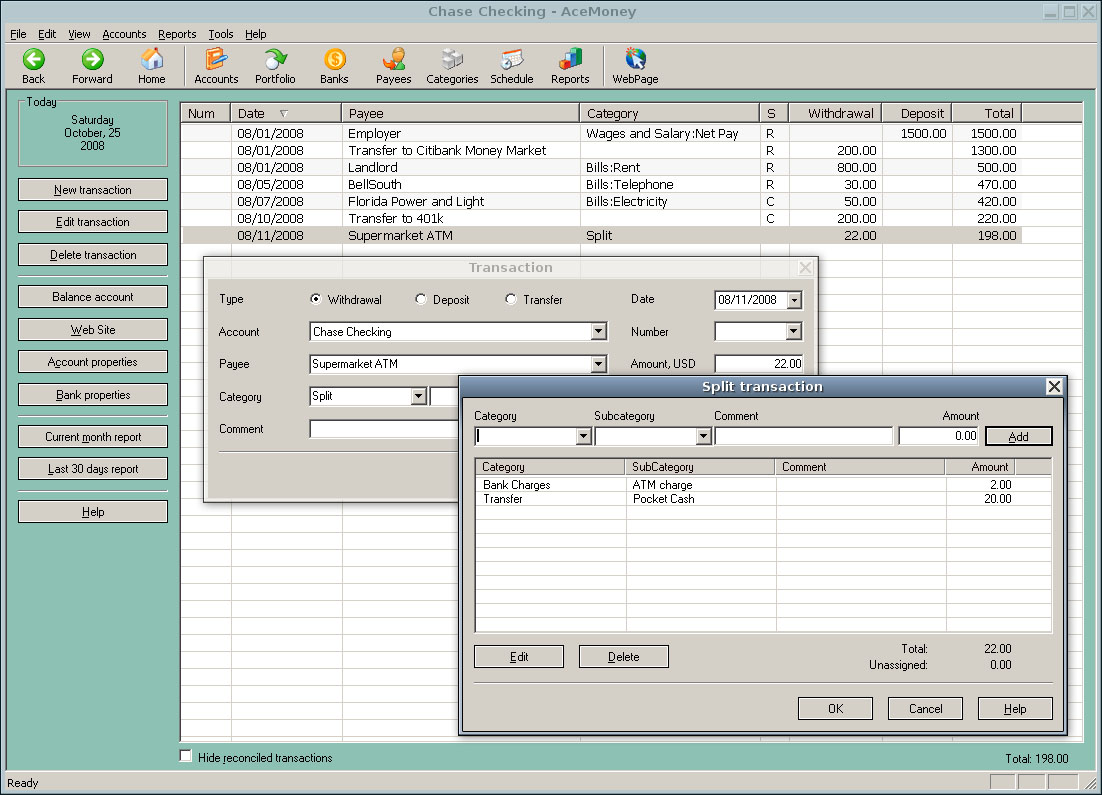
Task: Select the Employer transaction row
Action: coord(601,134)
